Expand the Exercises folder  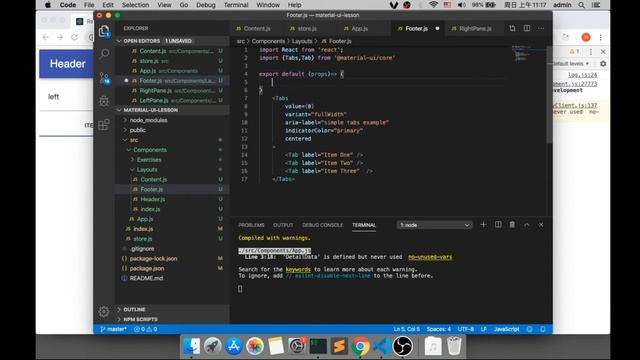149,160
